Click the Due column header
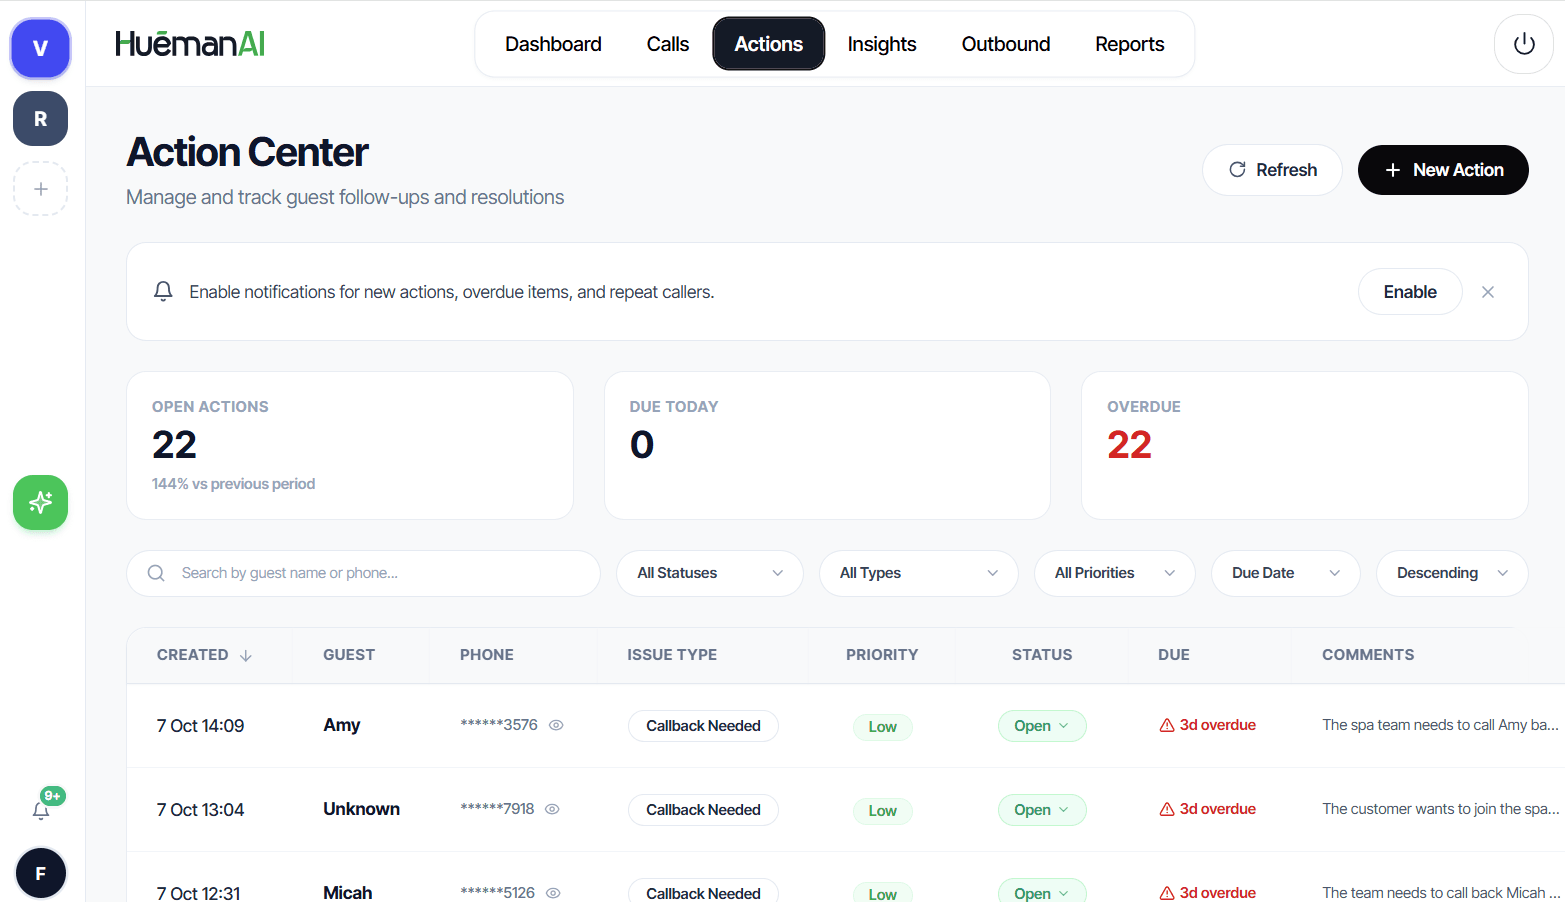This screenshot has height=902, width=1565. (1174, 655)
